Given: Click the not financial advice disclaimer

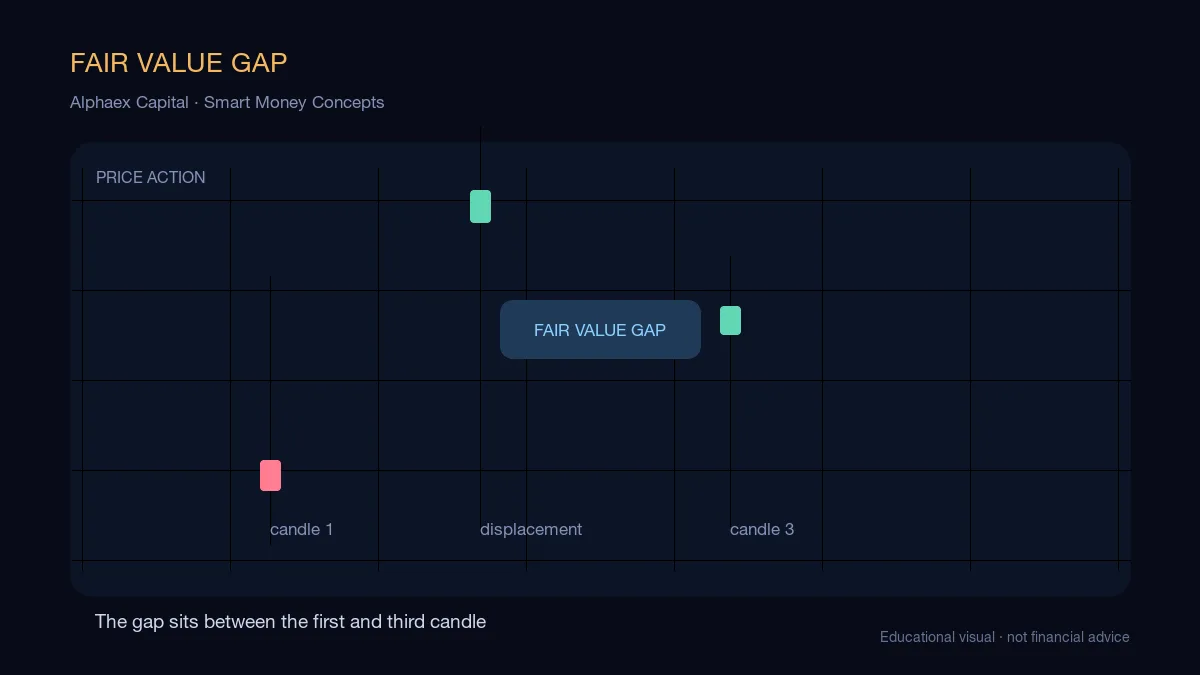Looking at the screenshot, I should (1068, 637).
